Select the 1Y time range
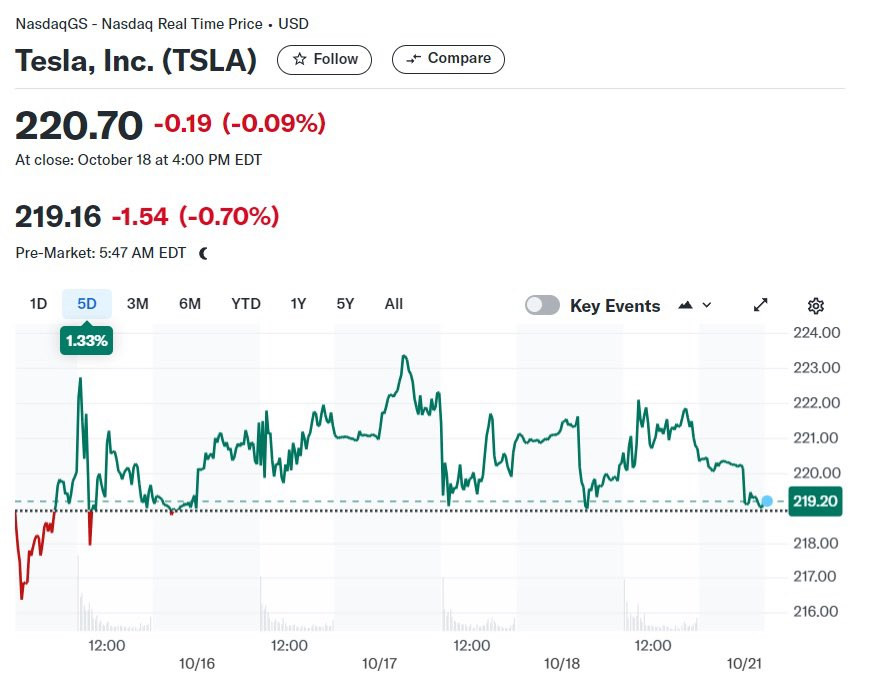 pos(298,304)
